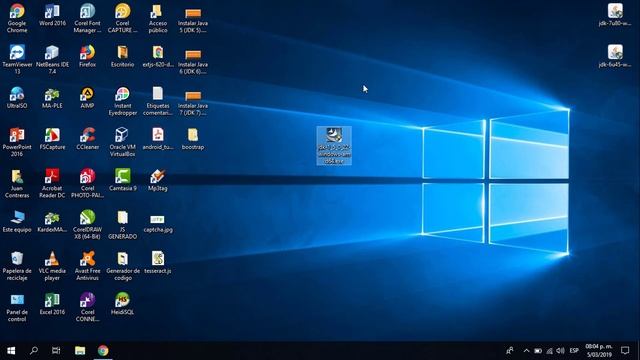Select the PowerPoint 2016 shortcut
Viewport: 640px width, 360px height.
click(x=17, y=142)
